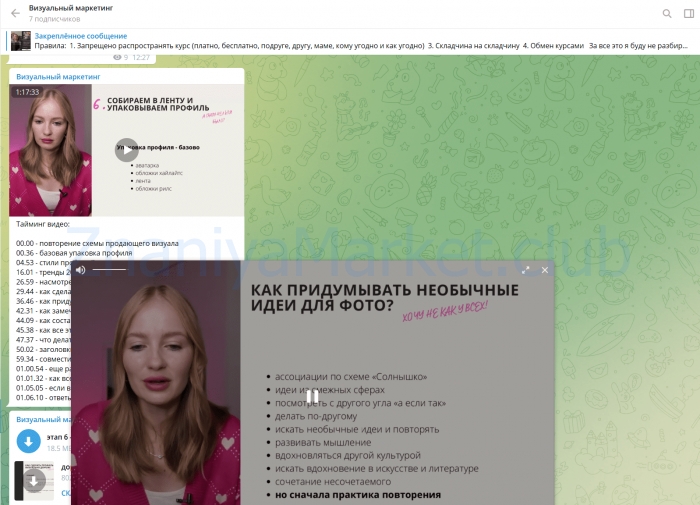Screen dimensions: 700x505
Task: Click the '01.06.10' timing line
Action: coord(43,398)
